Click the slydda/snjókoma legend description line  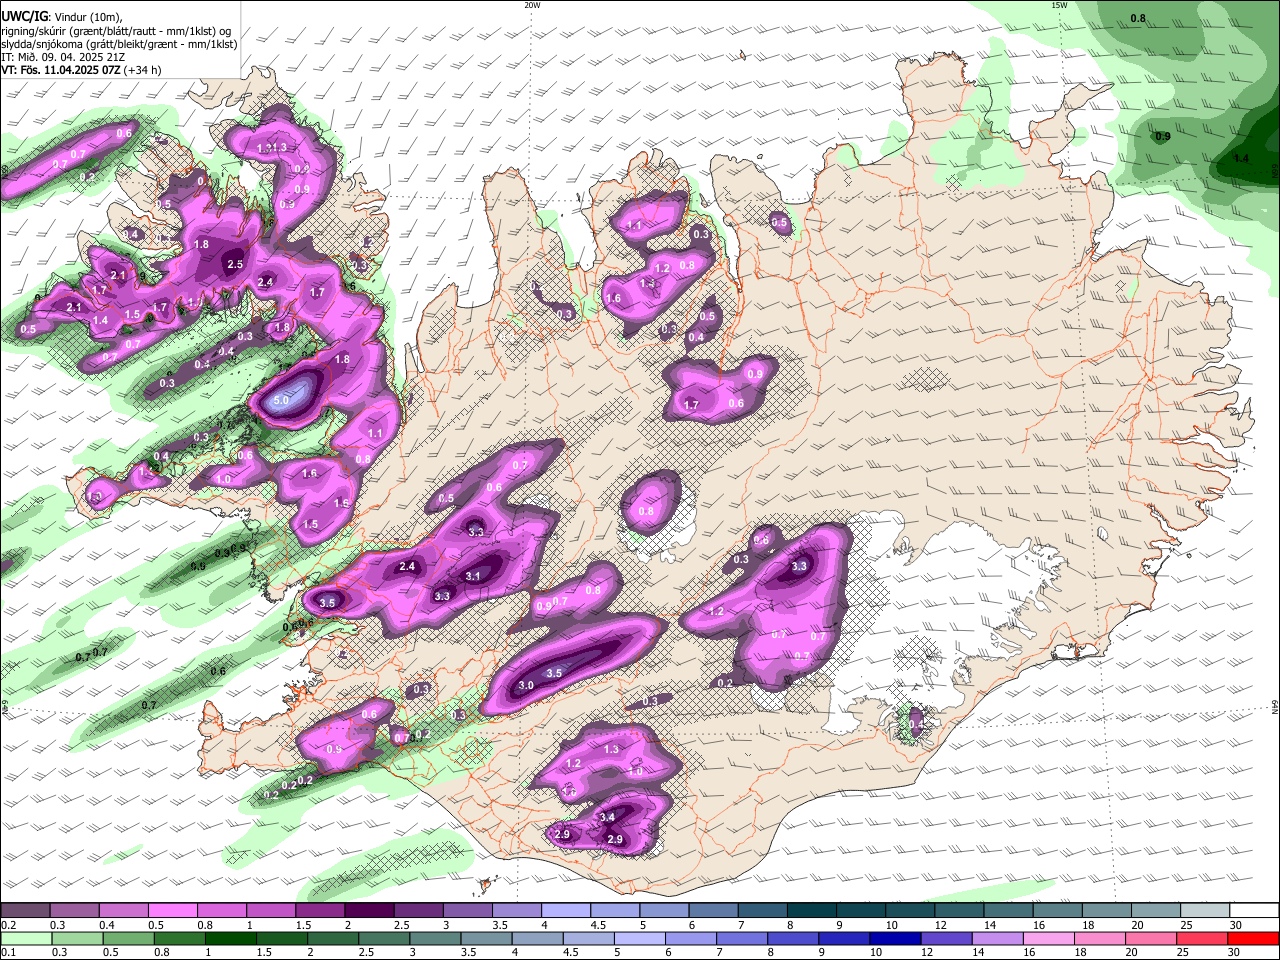pyautogui.click(x=119, y=44)
